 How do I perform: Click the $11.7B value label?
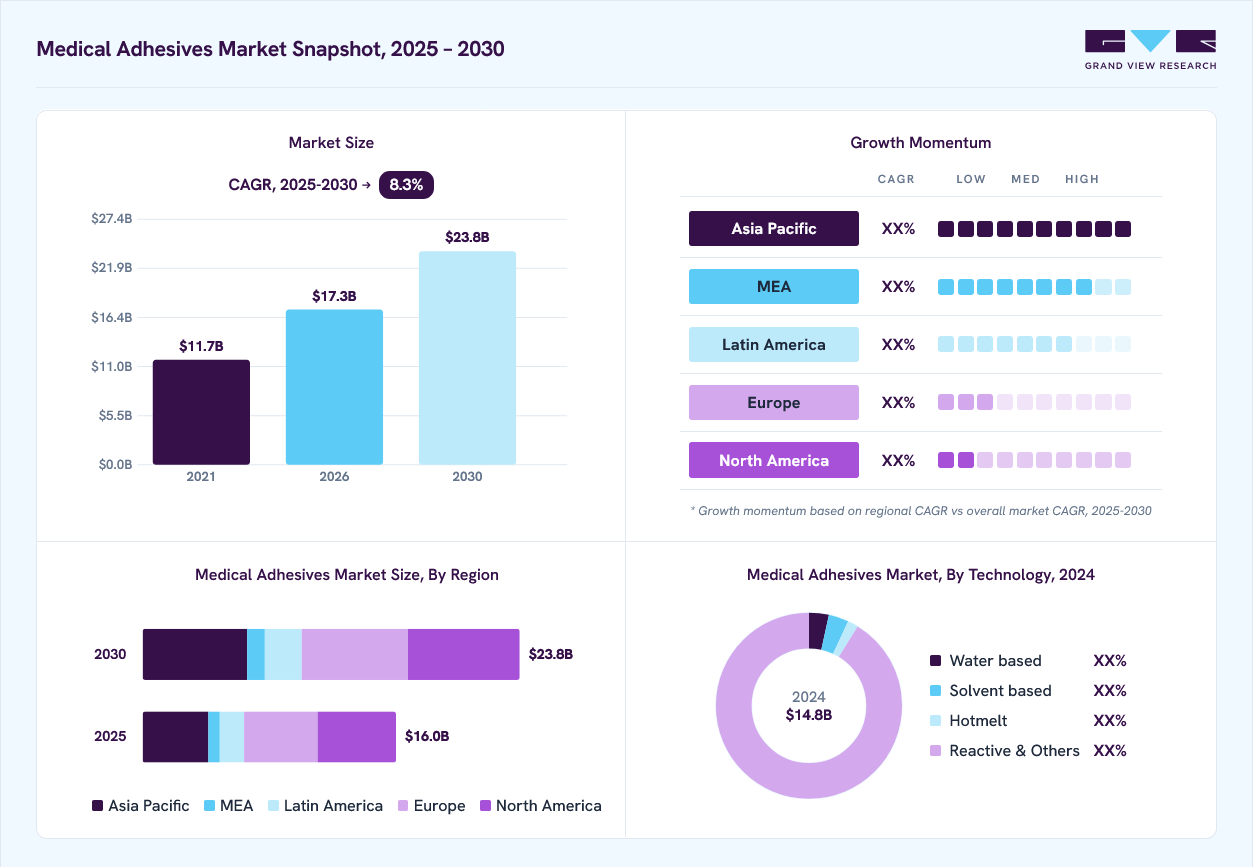pos(201,346)
